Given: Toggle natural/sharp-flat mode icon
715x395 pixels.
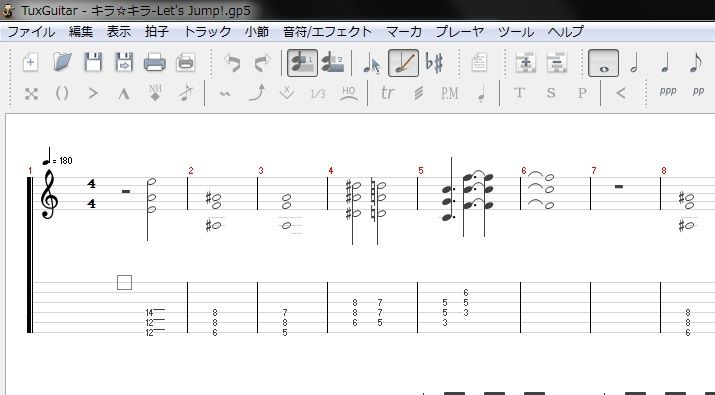Looking at the screenshot, I should (x=434, y=63).
